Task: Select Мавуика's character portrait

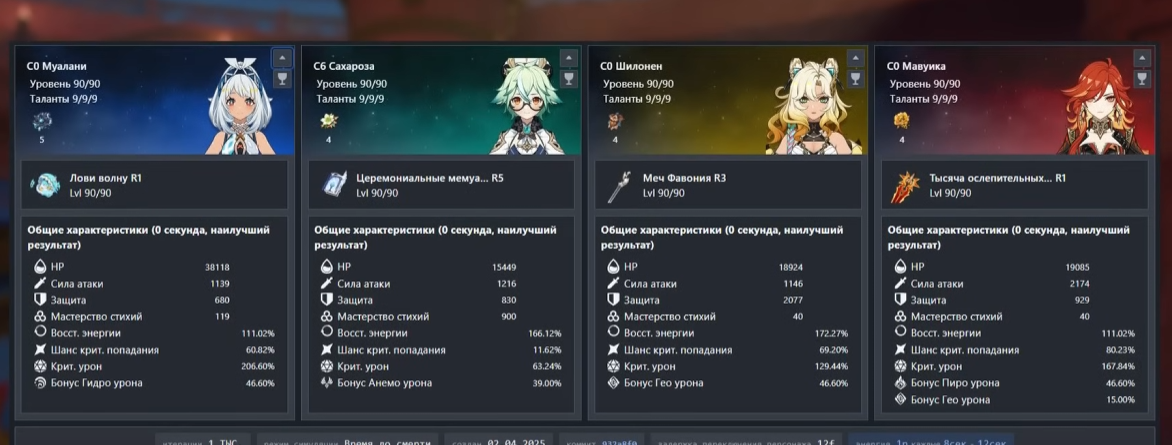Action: [1100, 107]
